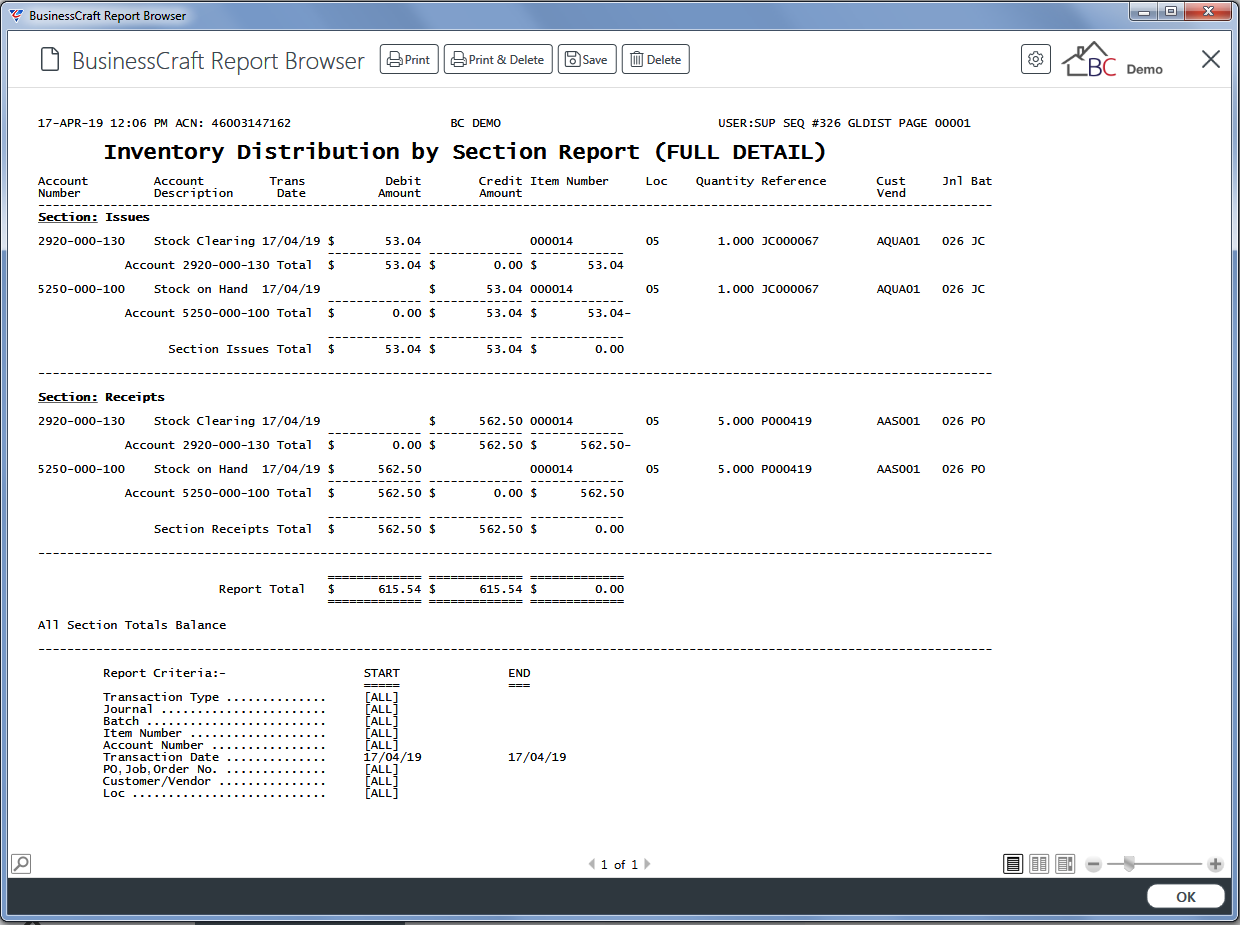Delete the report
Viewport: 1240px width, 925px height.
(655, 60)
